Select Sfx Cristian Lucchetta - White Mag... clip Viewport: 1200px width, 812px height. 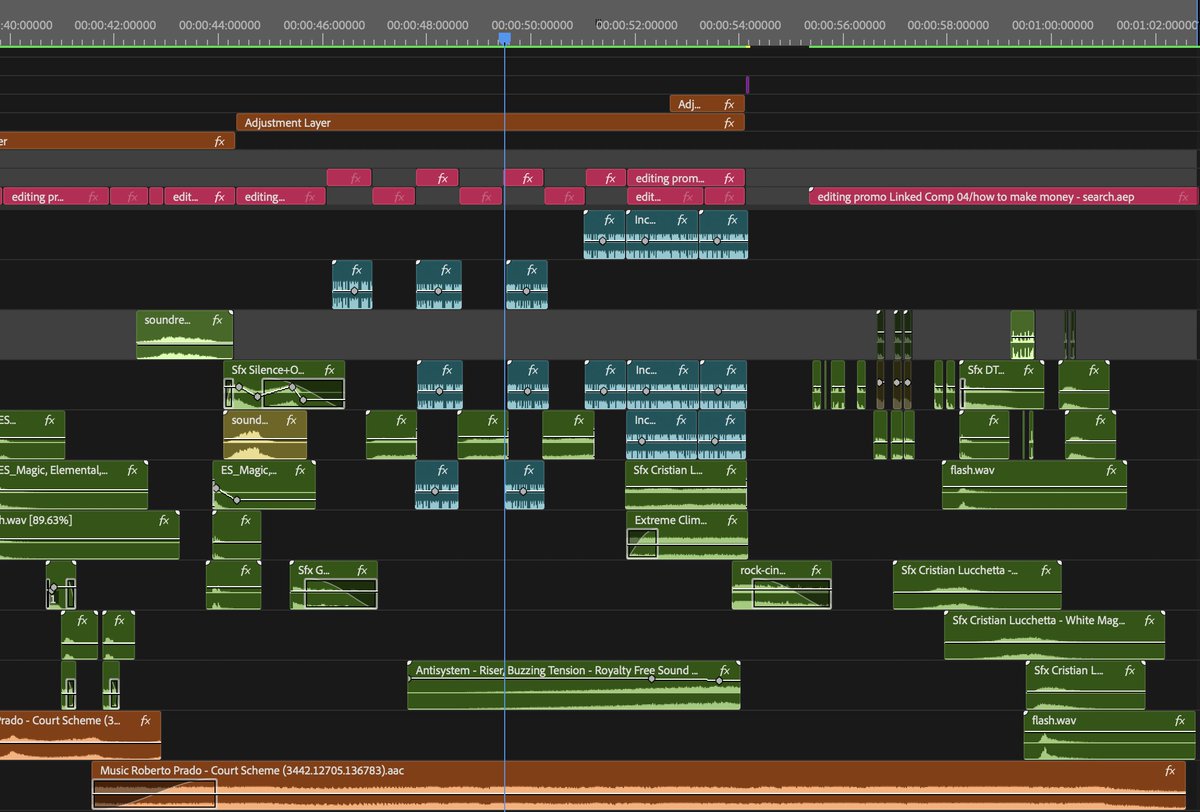pyautogui.click(x=1054, y=636)
